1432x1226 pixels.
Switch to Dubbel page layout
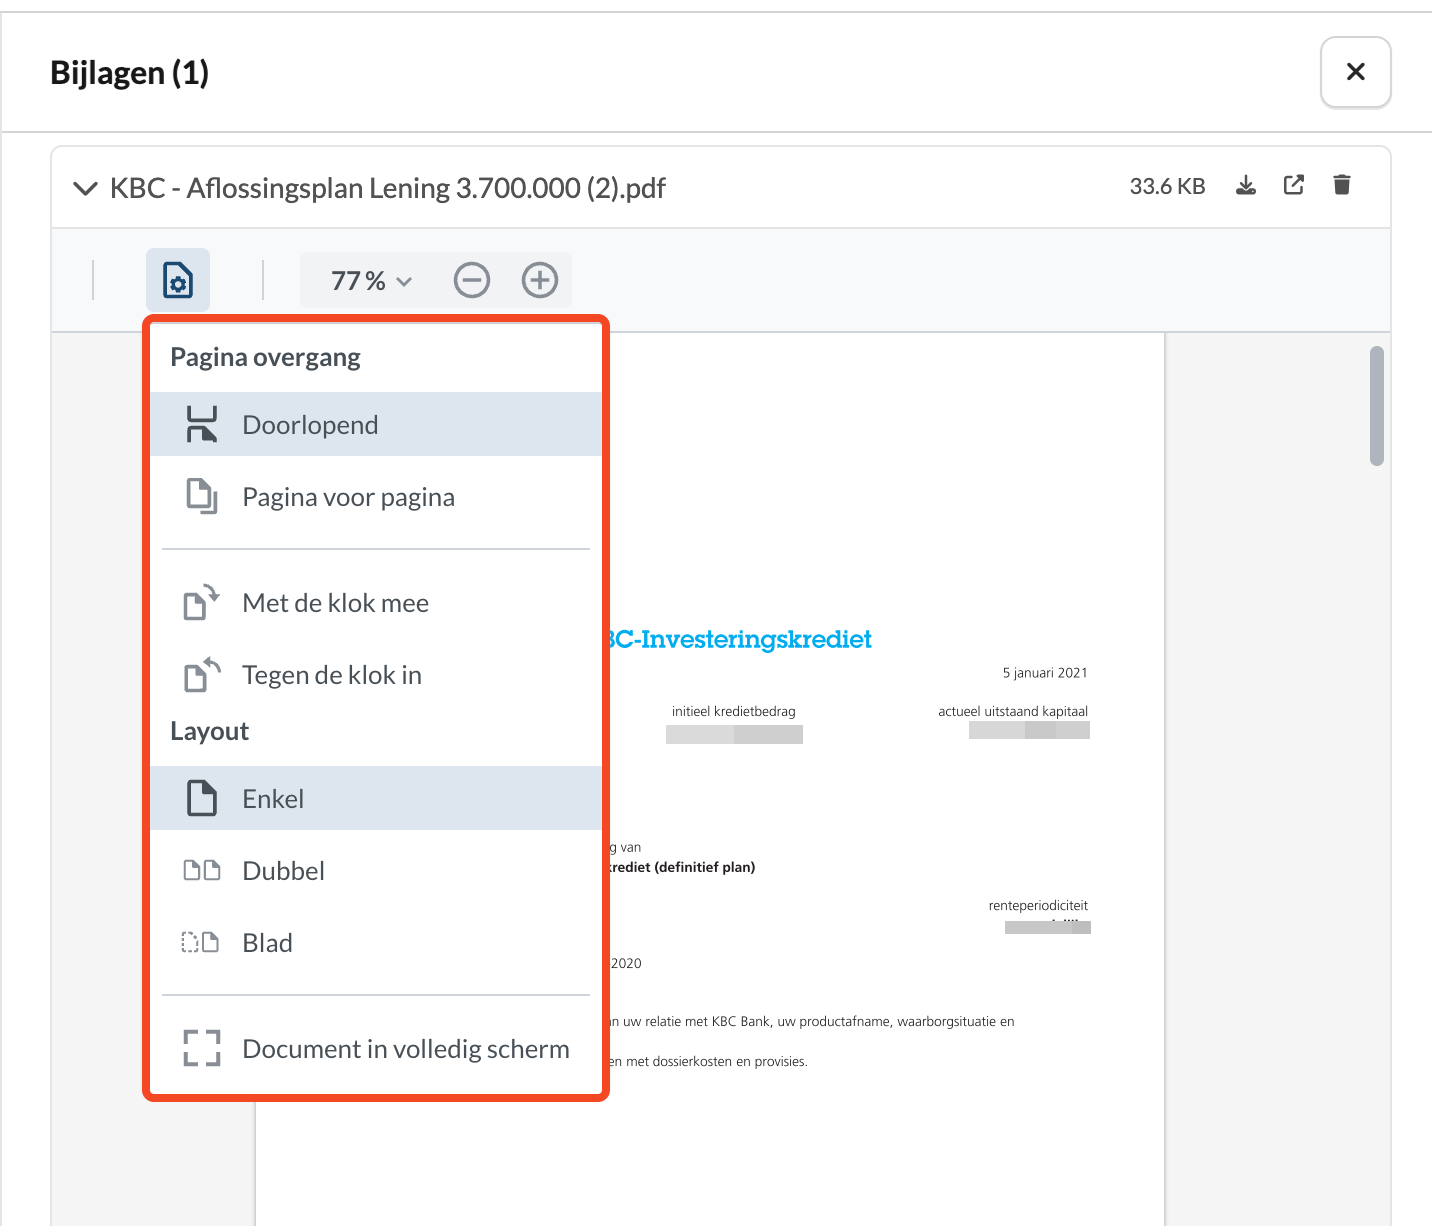click(x=283, y=871)
